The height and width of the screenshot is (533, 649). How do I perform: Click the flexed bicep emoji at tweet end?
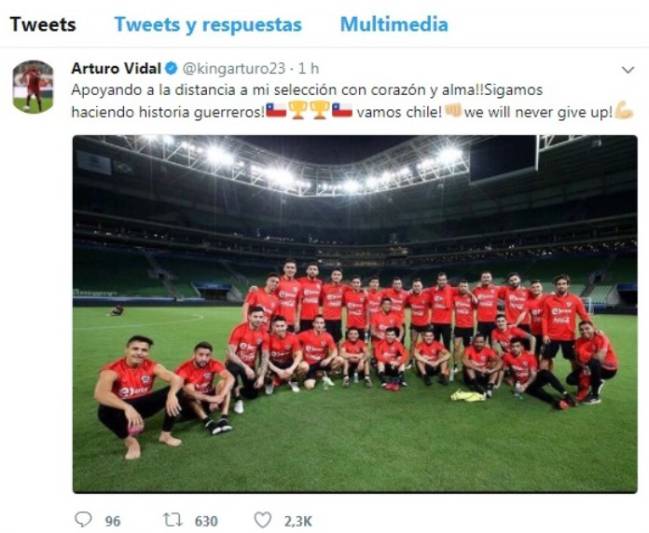point(624,110)
